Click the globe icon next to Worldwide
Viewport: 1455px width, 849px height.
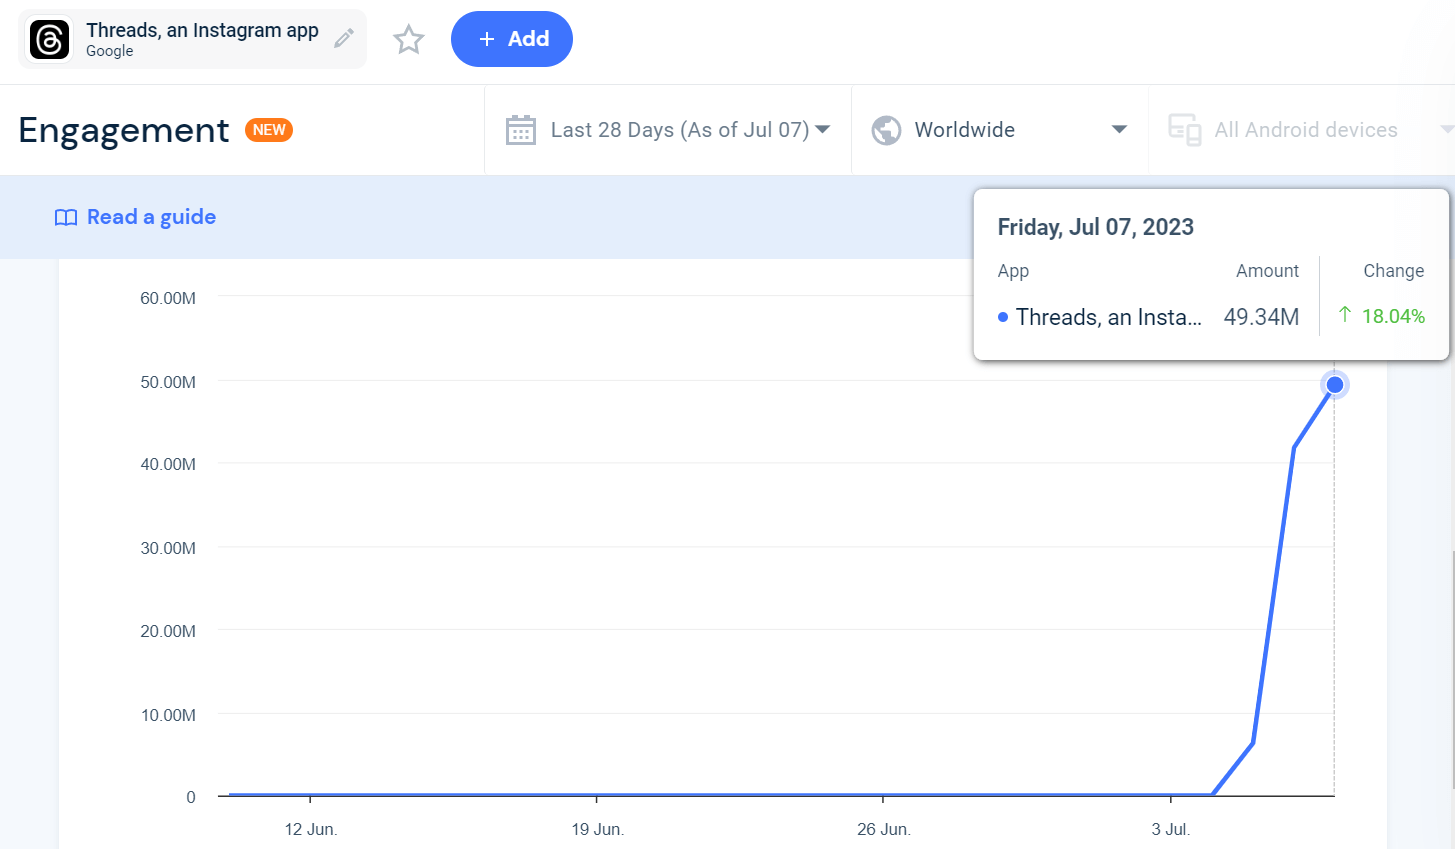pos(885,129)
